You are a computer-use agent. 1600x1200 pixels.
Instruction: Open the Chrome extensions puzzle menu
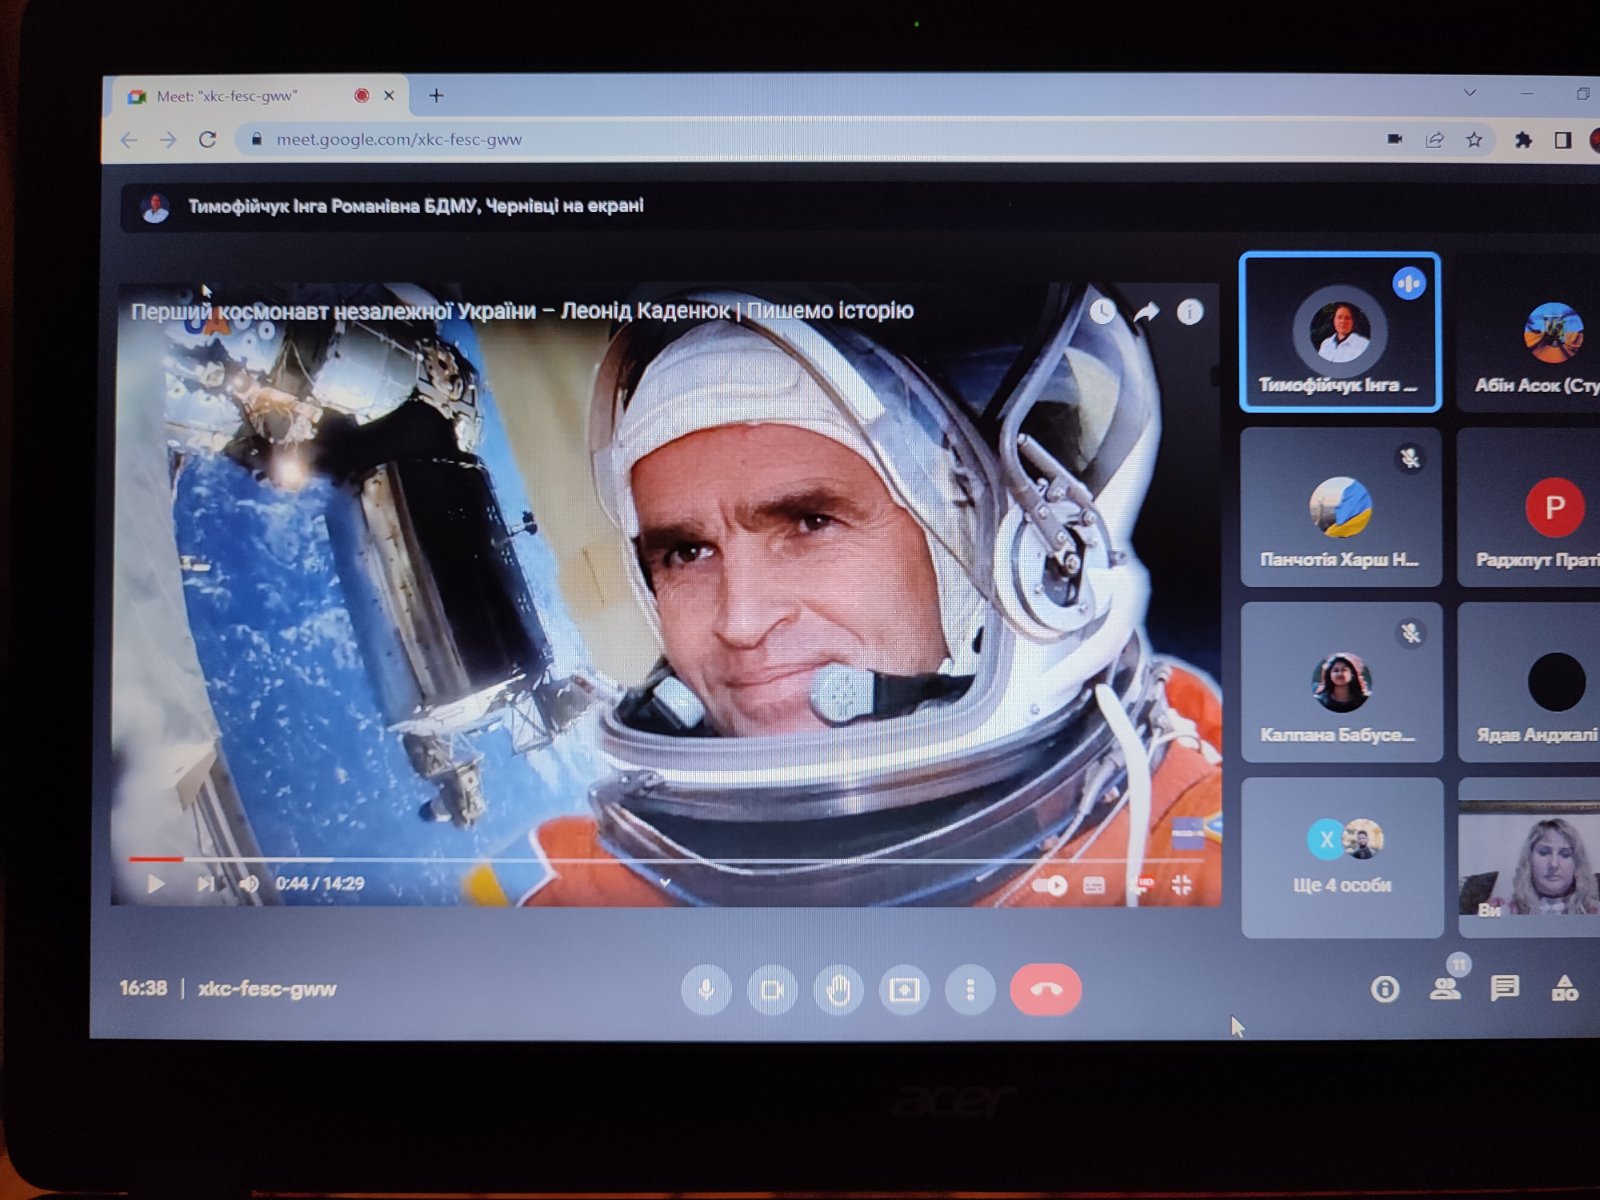[x=1523, y=140]
